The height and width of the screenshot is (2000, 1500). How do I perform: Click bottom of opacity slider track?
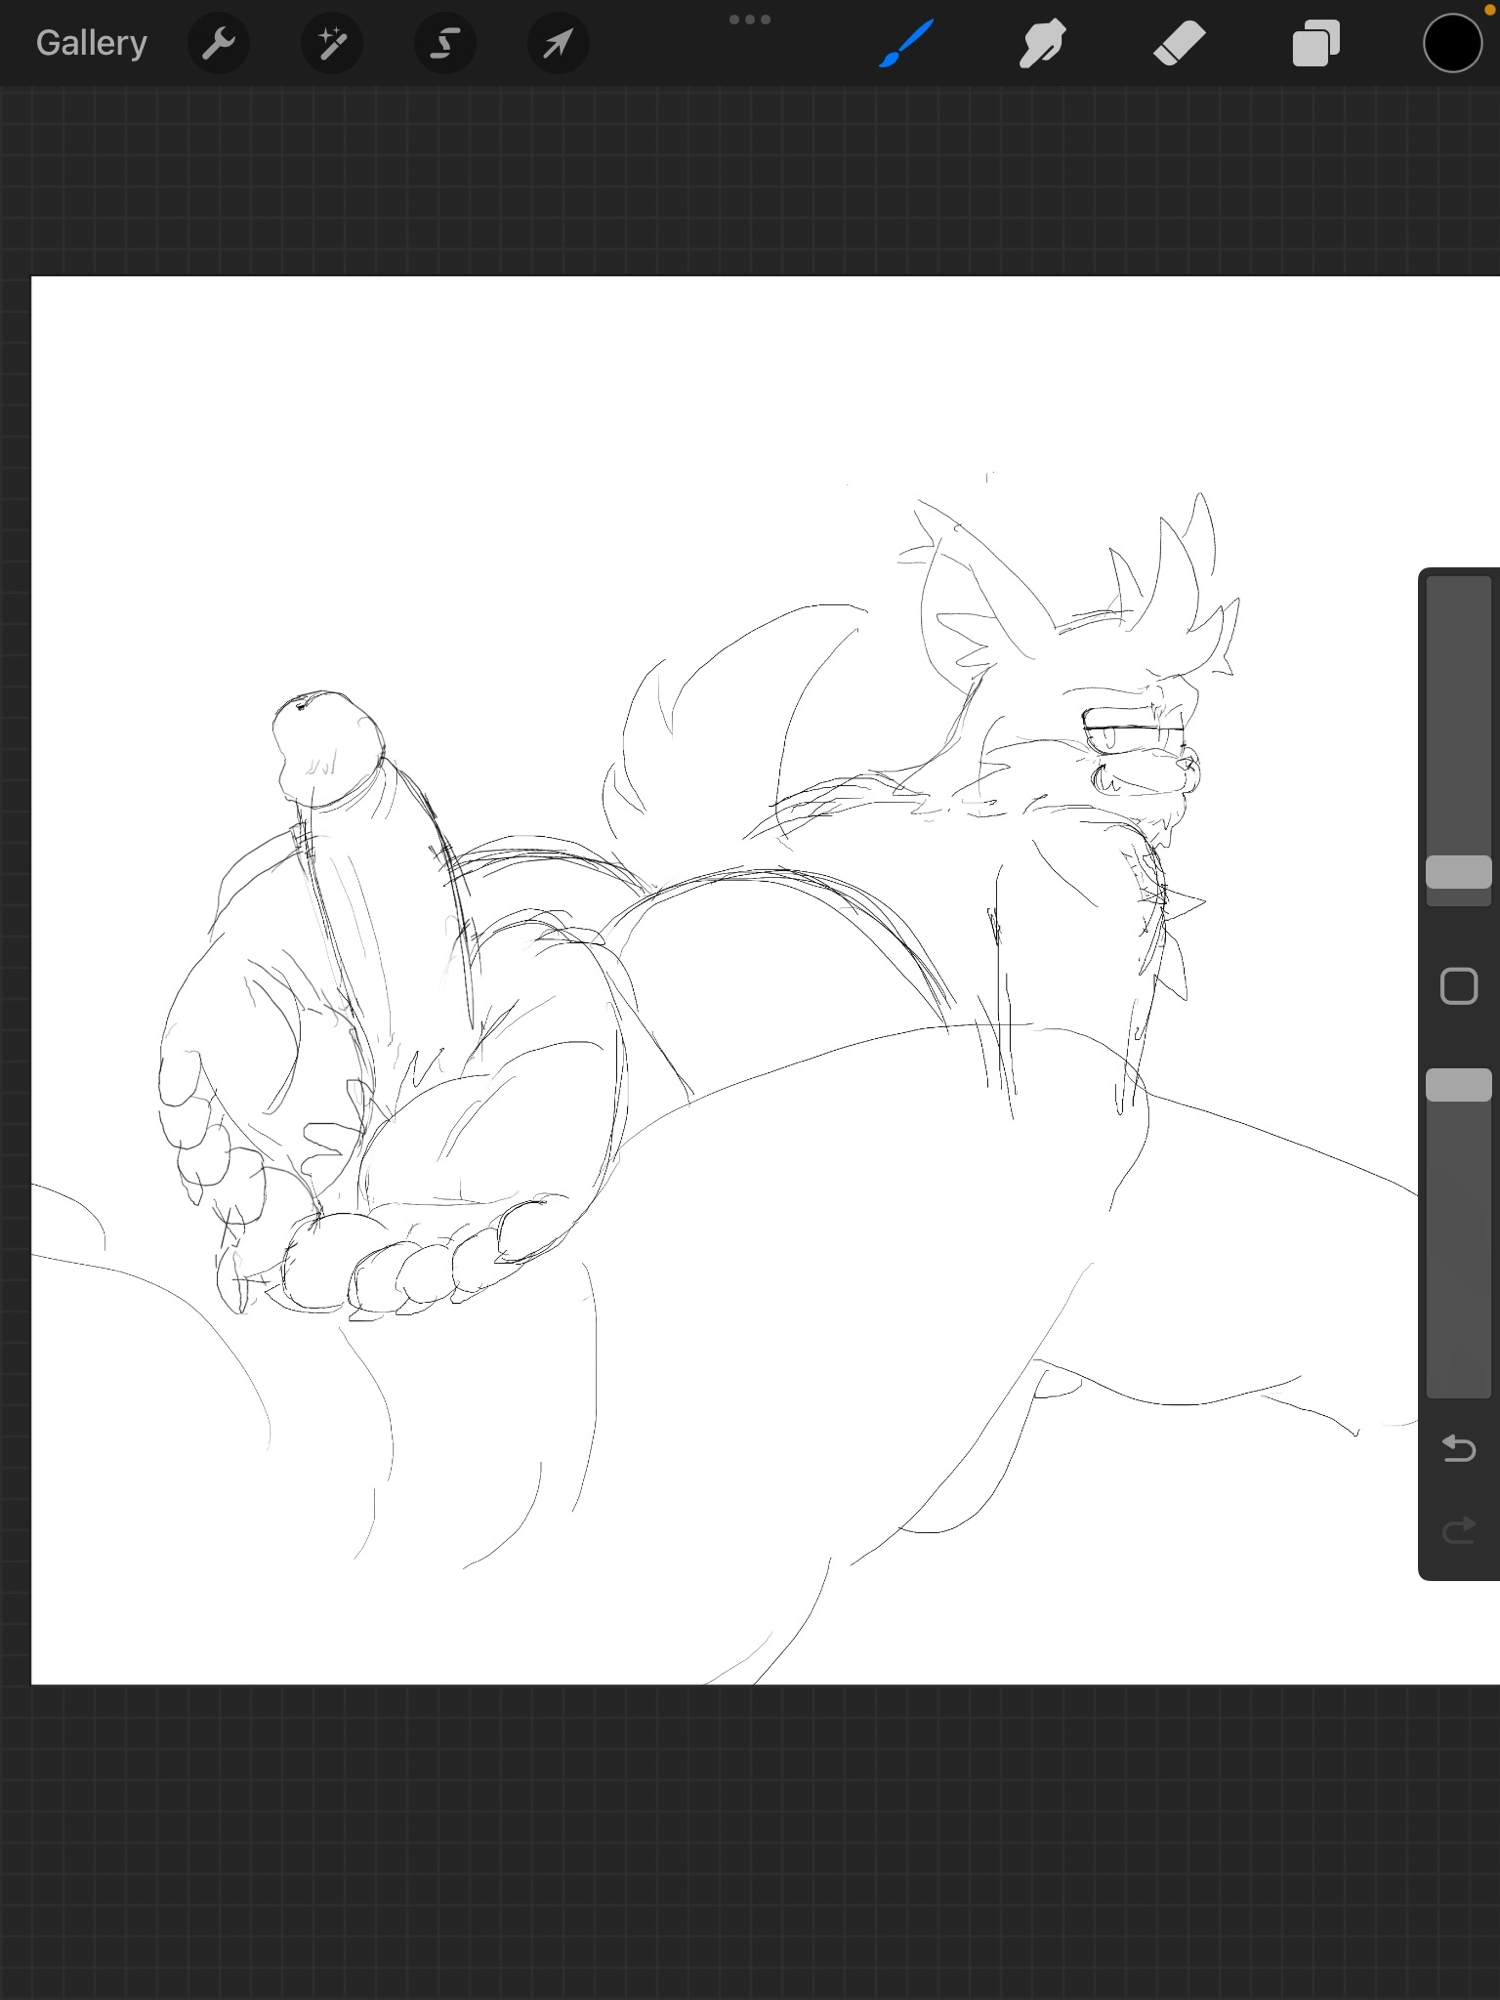(1458, 1380)
